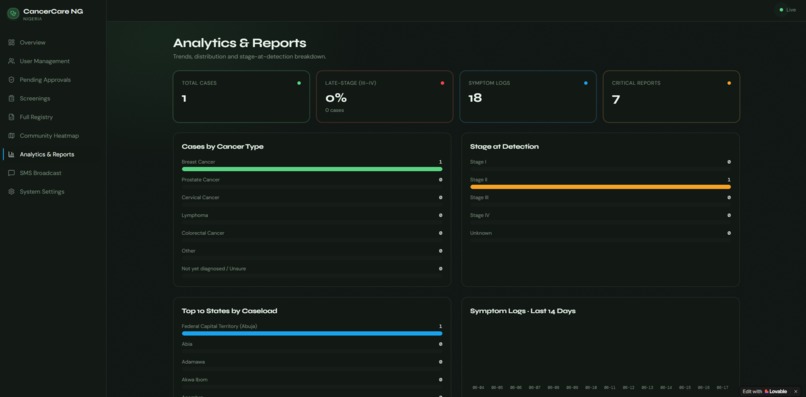This screenshot has width=806, height=397.
Task: Click the Live status label
Action: click(791, 10)
